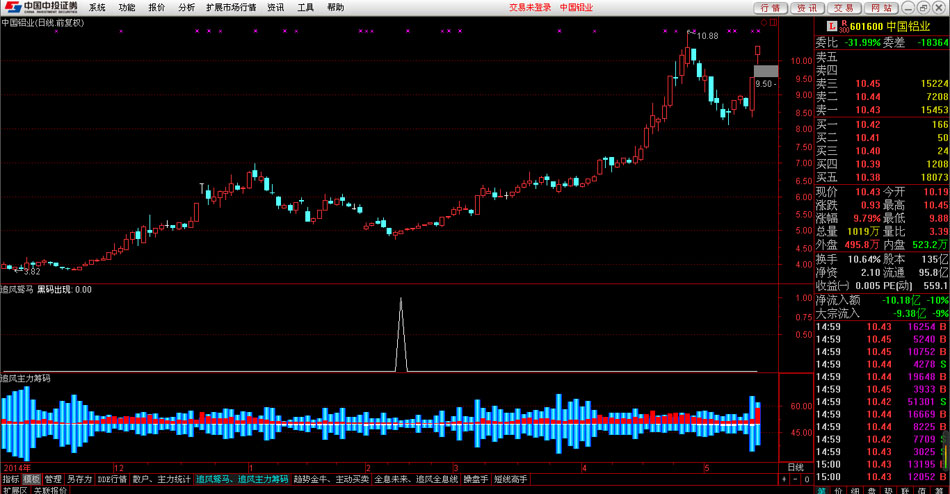Click the R300 marker icon

point(843,26)
